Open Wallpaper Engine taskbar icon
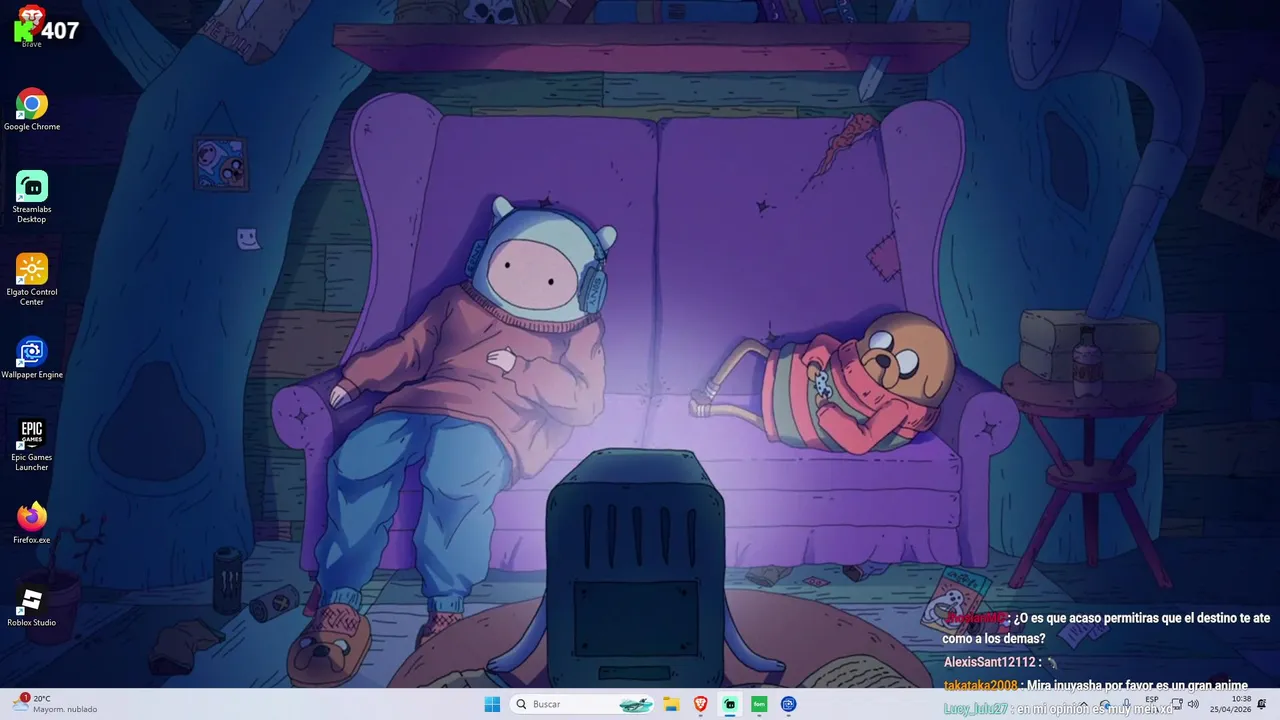The image size is (1280, 720). coord(788,704)
